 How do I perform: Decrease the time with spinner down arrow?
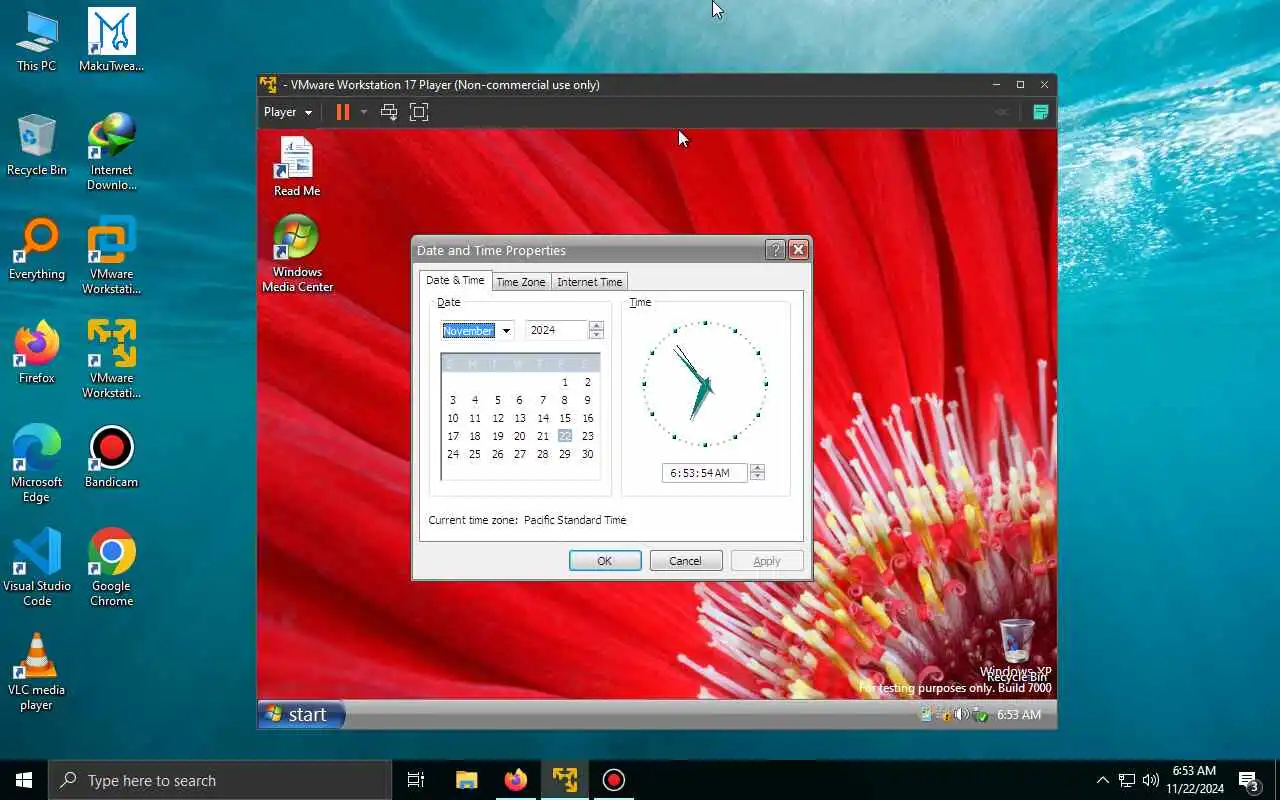click(x=757, y=477)
